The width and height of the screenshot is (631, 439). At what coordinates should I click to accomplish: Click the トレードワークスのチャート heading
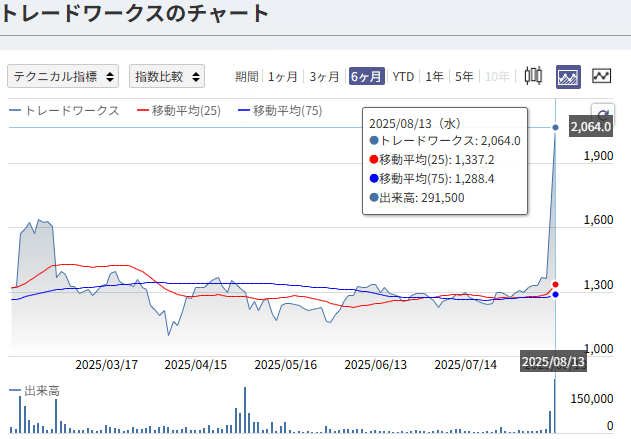tap(134, 12)
